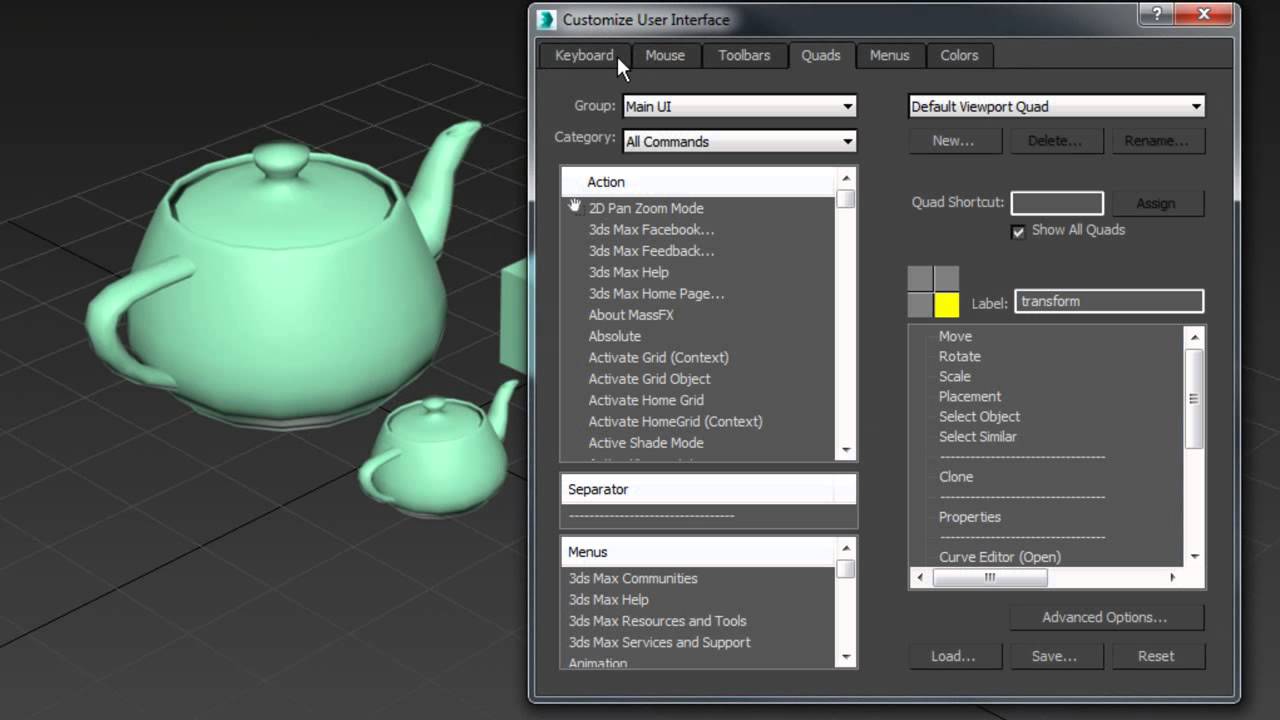Click the Load... button
The width and height of the screenshot is (1280, 720).
(953, 656)
